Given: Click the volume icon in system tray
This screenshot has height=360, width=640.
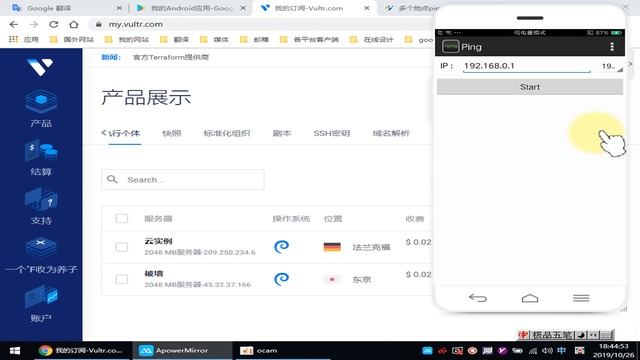Looking at the screenshot, I should tap(547, 351).
